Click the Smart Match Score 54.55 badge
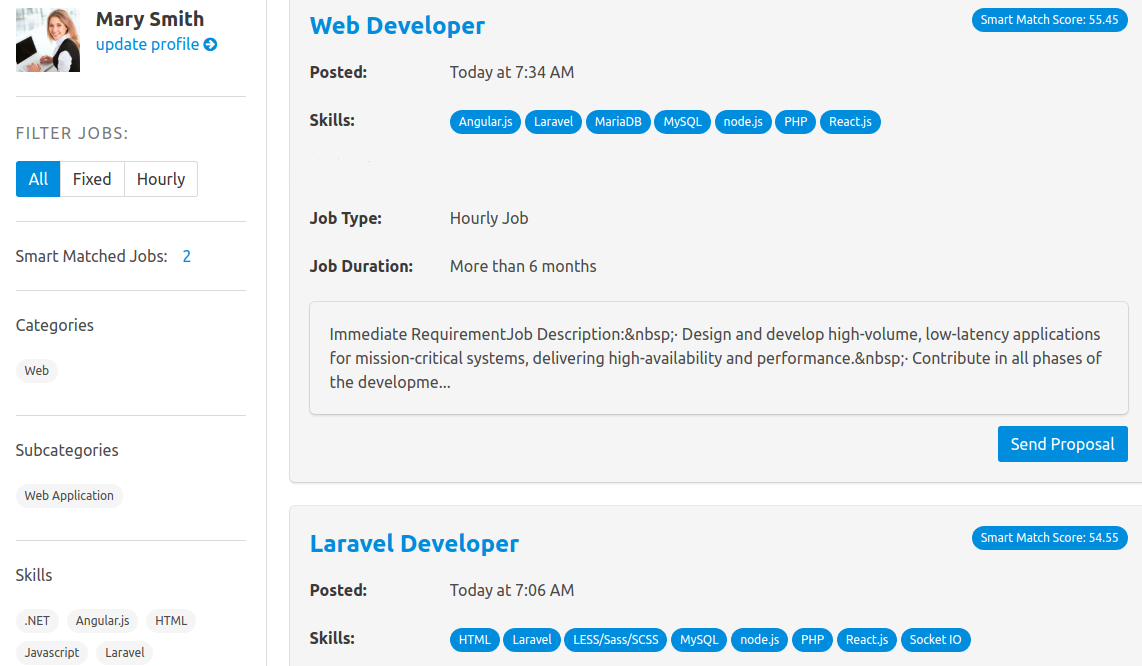The height and width of the screenshot is (666, 1142). click(x=1049, y=538)
